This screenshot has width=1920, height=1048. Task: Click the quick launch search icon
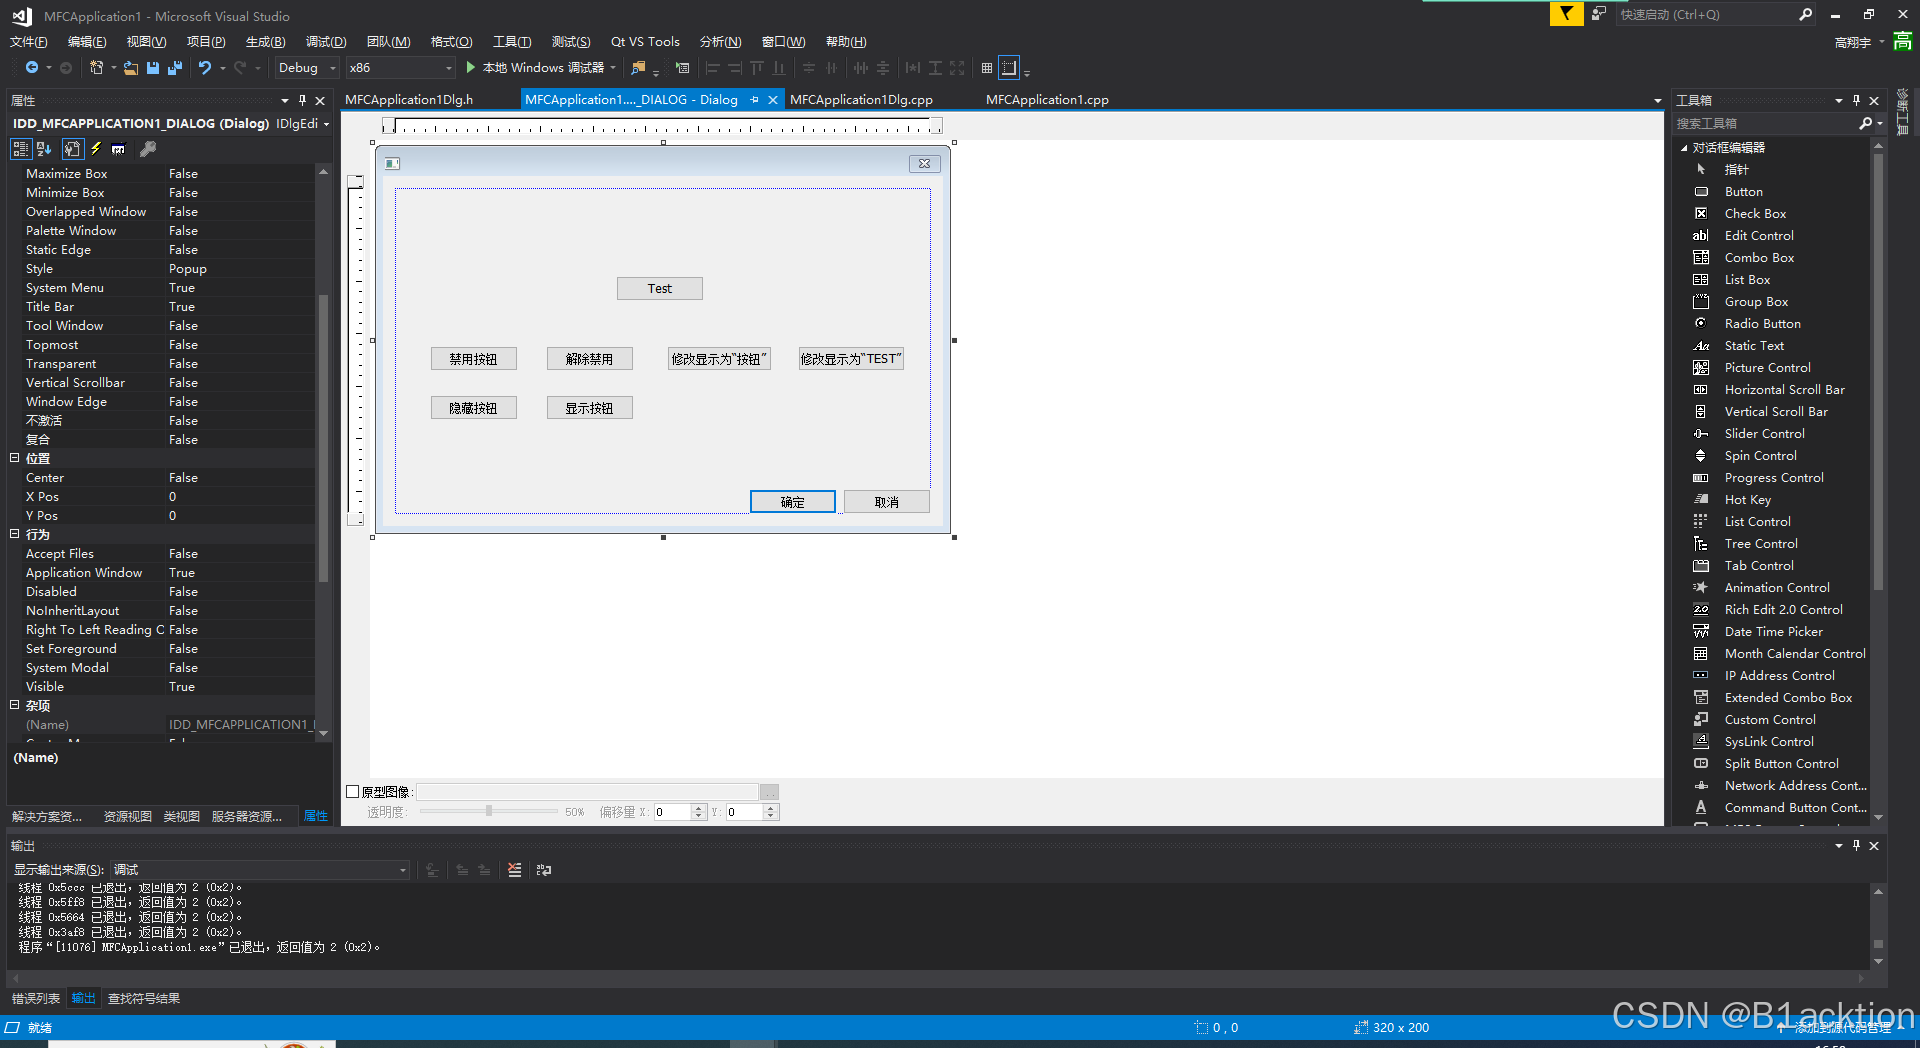(x=1805, y=14)
